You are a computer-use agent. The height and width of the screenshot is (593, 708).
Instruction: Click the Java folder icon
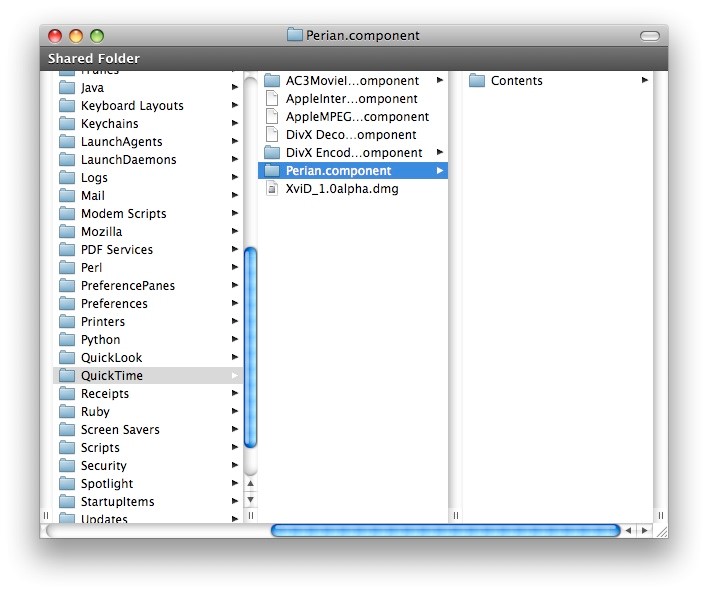pyautogui.click(x=67, y=87)
